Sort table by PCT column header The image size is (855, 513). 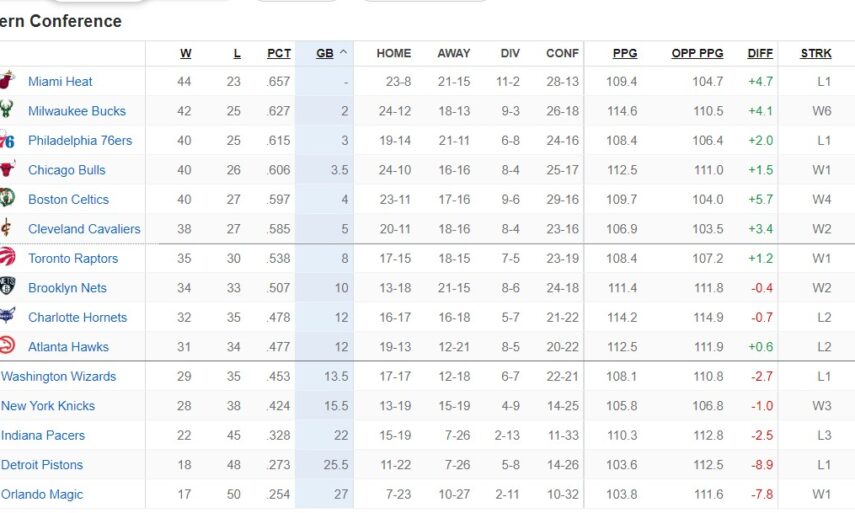[x=279, y=54]
